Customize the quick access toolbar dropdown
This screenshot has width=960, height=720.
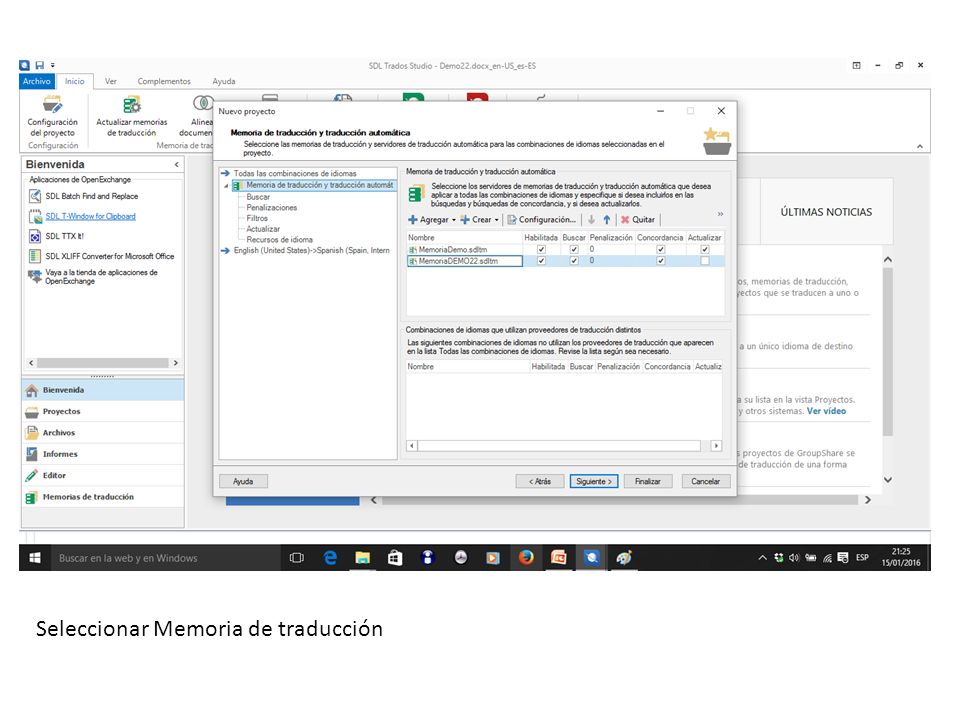53,65
